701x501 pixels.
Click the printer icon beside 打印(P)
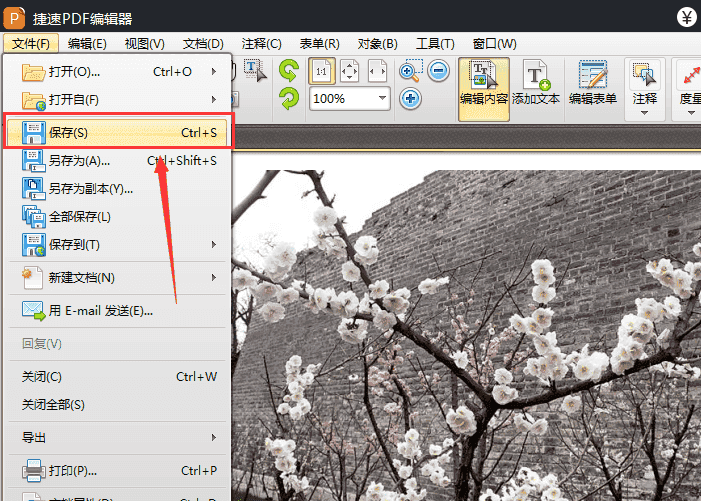(34, 471)
